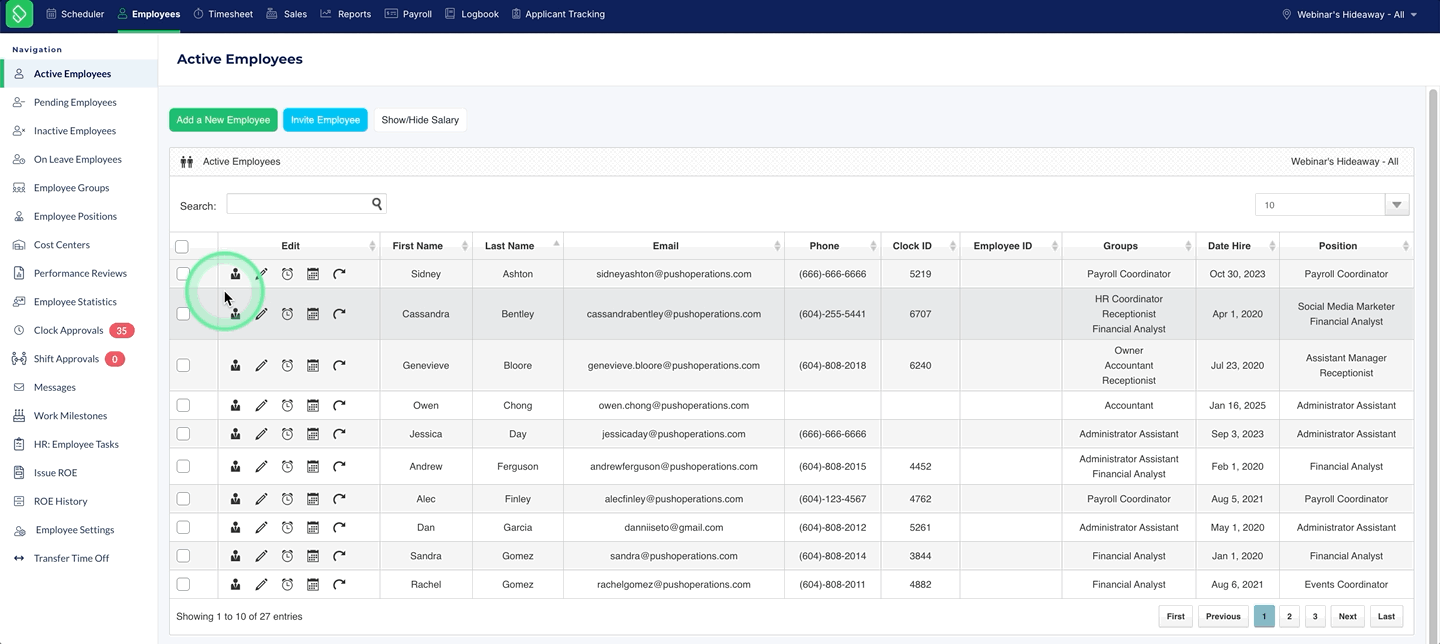Screen dimensions: 1440x644
Task: Sort table by Date Hire column
Action: pyautogui.click(x=1237, y=246)
